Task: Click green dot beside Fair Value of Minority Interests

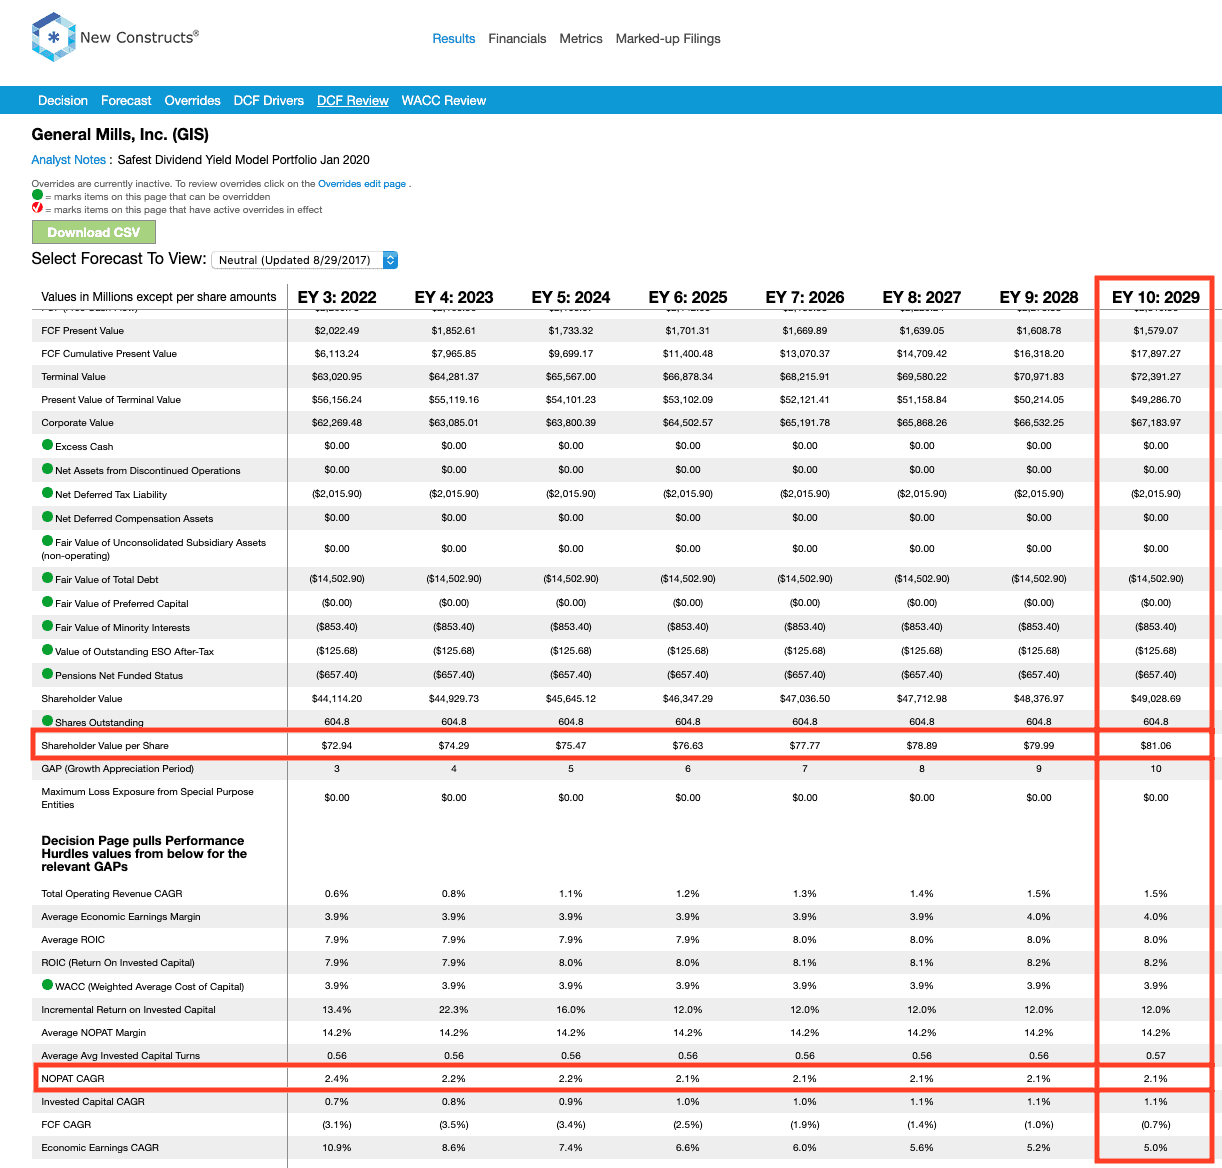Action: pyautogui.click(x=47, y=626)
